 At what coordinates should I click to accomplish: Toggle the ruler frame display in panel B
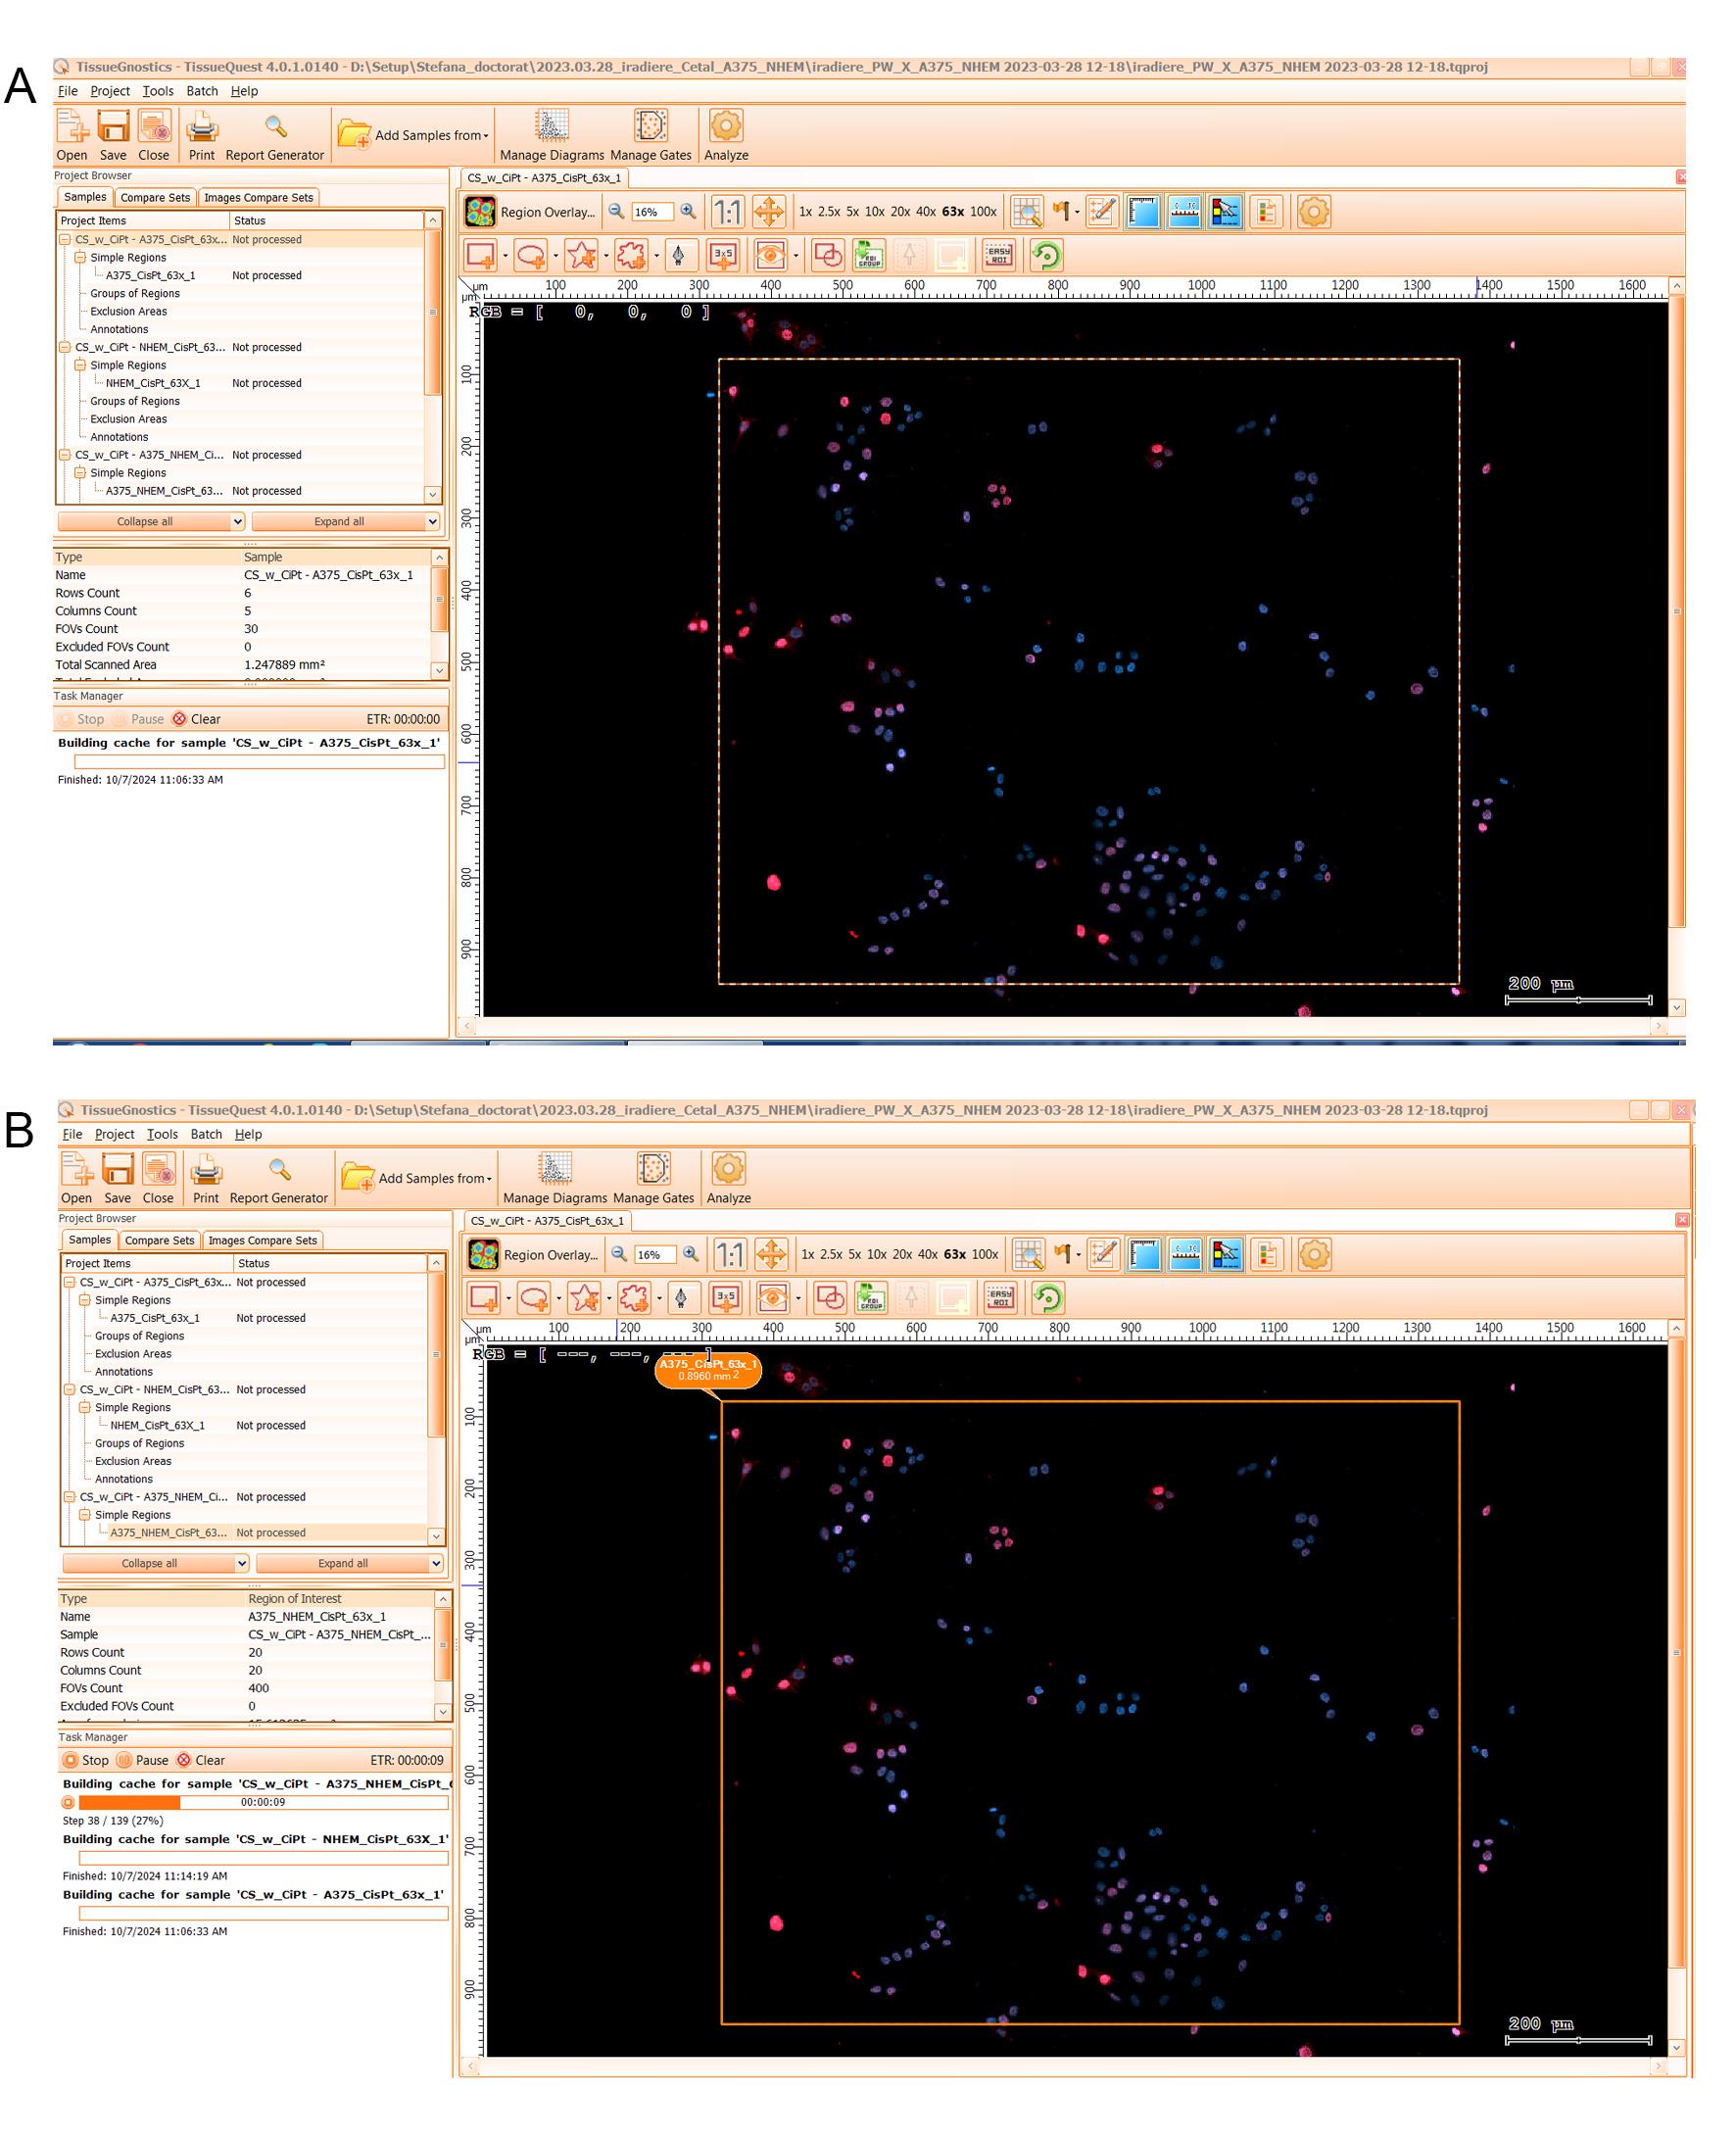[1145, 1255]
